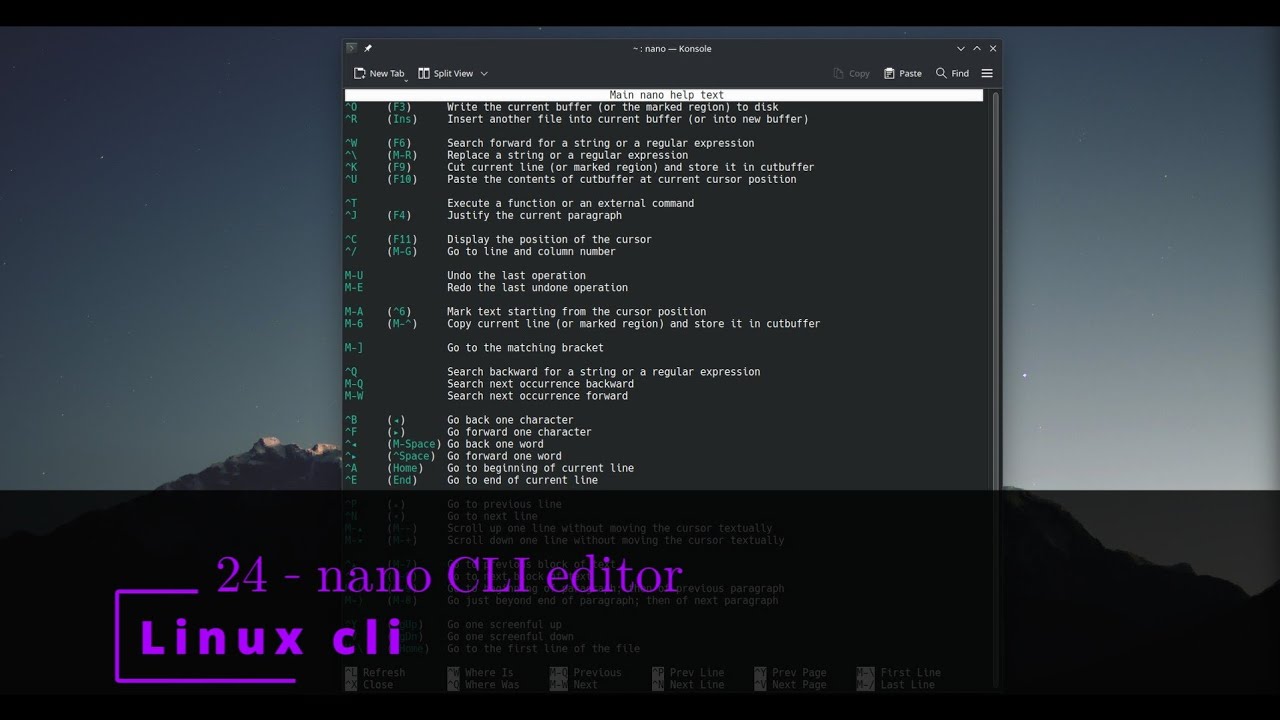Click 'Search next occurrence backward' line
Viewport: 1280px width, 720px height.
coord(540,383)
